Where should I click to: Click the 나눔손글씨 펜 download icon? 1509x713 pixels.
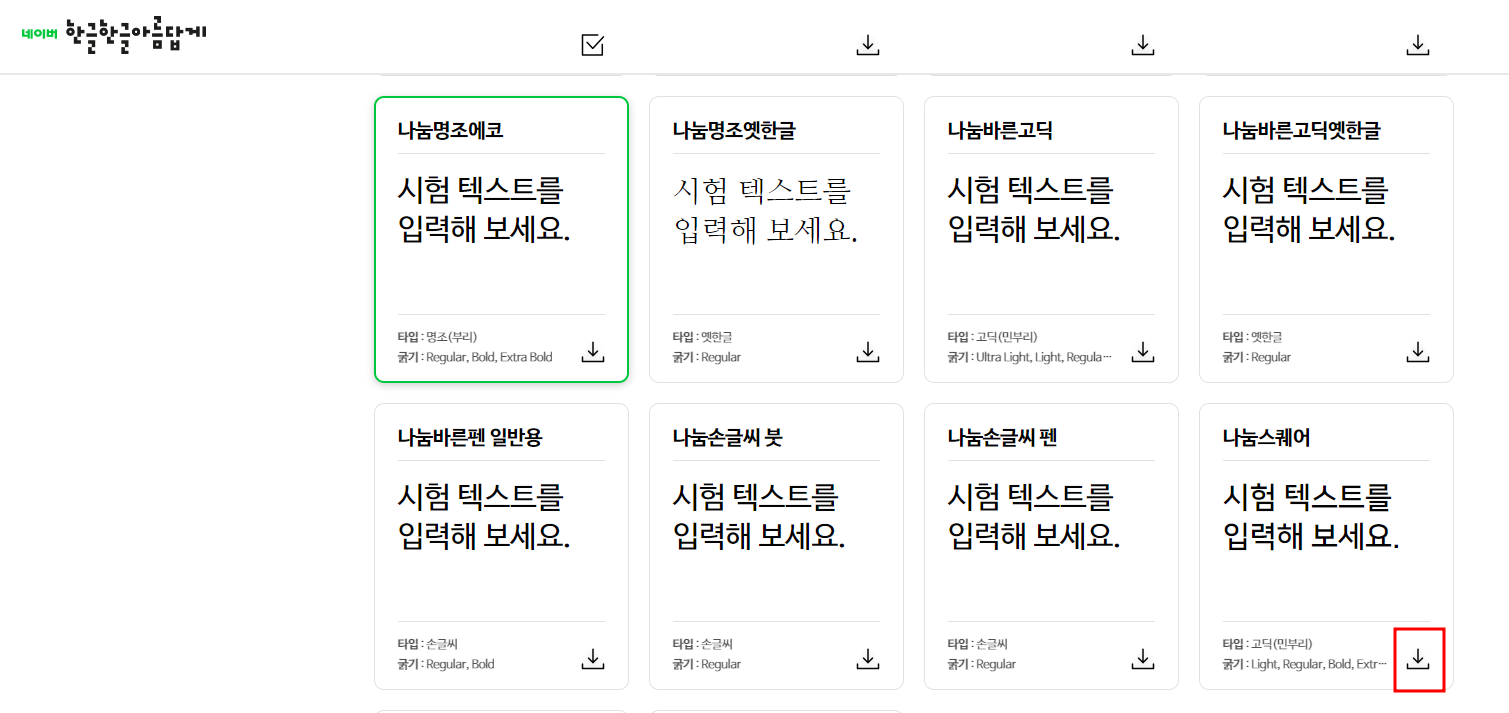1142,659
